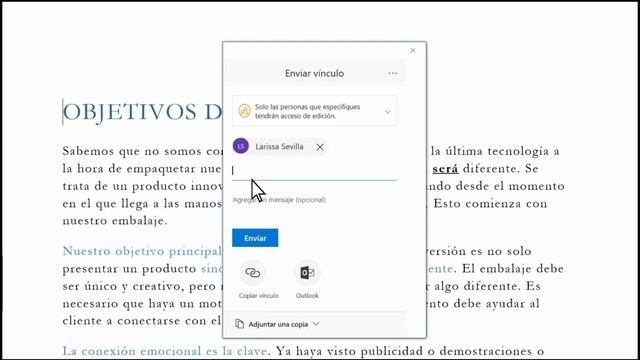
Task: Click 'nuestro embalaje.' text in document
Action: click(x=115, y=221)
